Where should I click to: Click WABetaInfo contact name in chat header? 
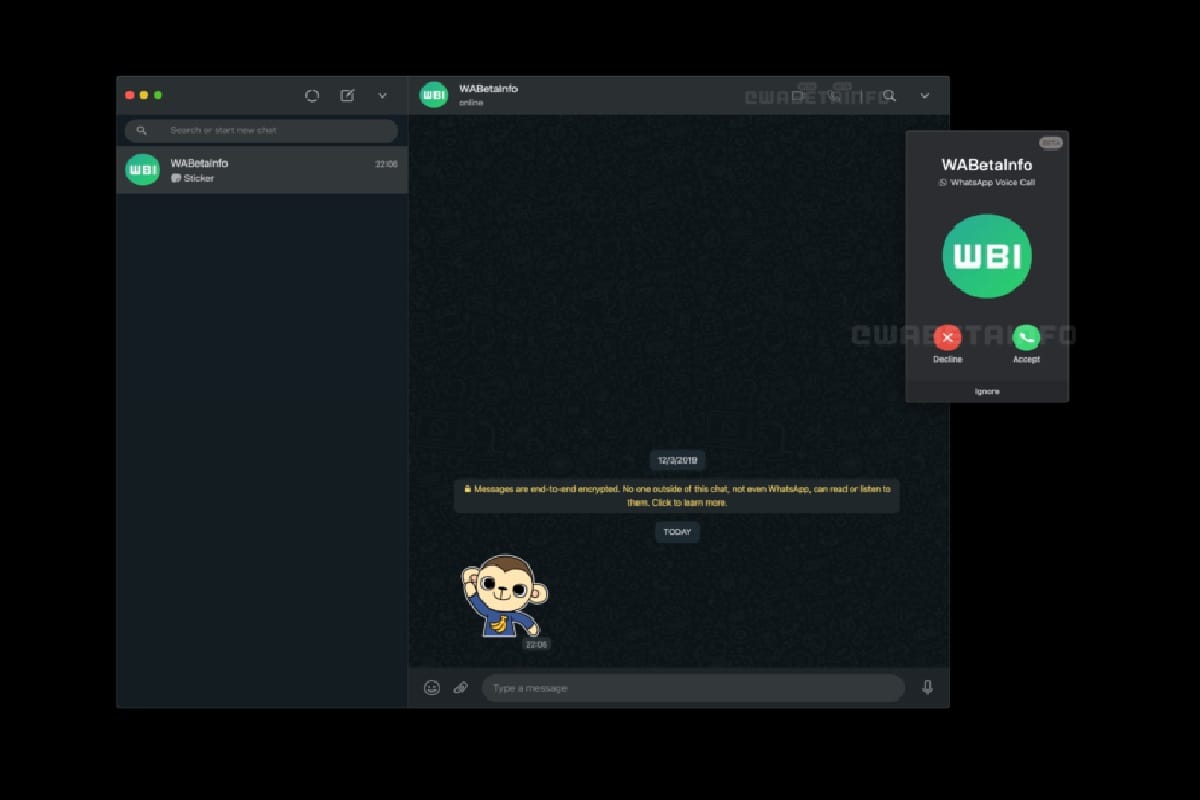(488, 89)
